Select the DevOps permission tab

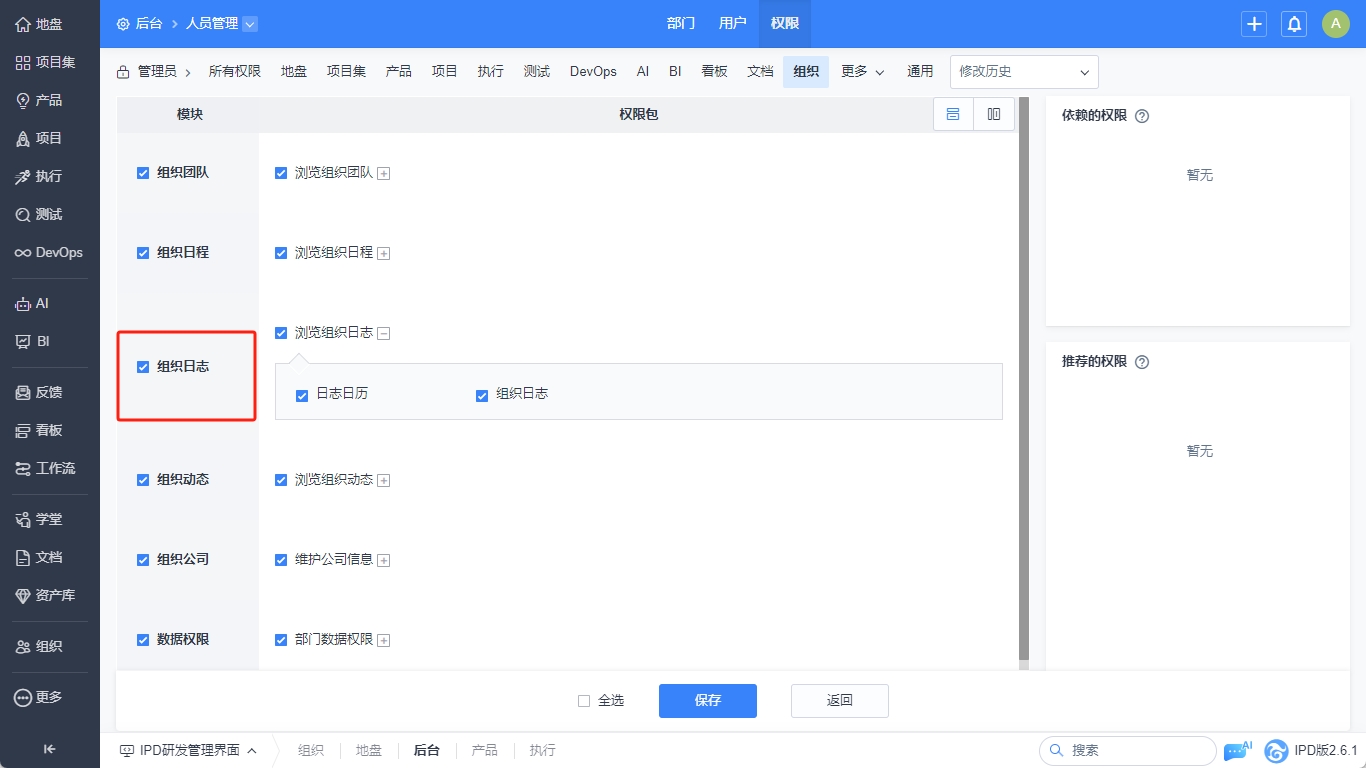[x=593, y=72]
